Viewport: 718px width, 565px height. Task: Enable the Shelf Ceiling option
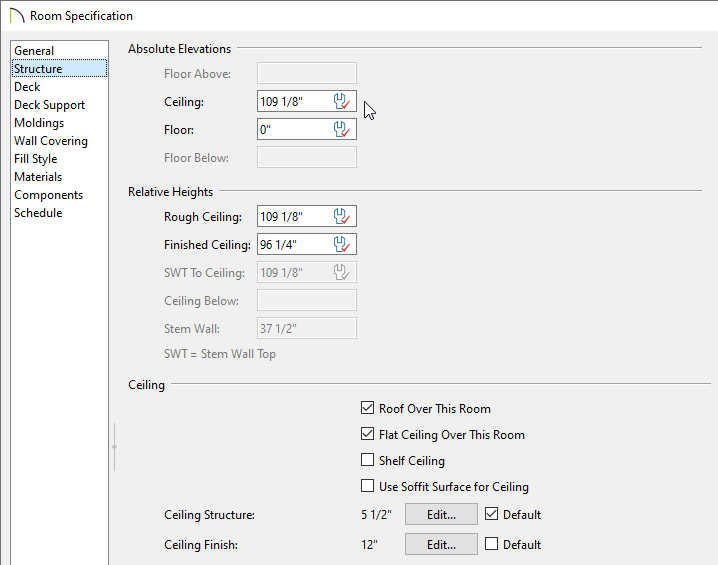367,459
